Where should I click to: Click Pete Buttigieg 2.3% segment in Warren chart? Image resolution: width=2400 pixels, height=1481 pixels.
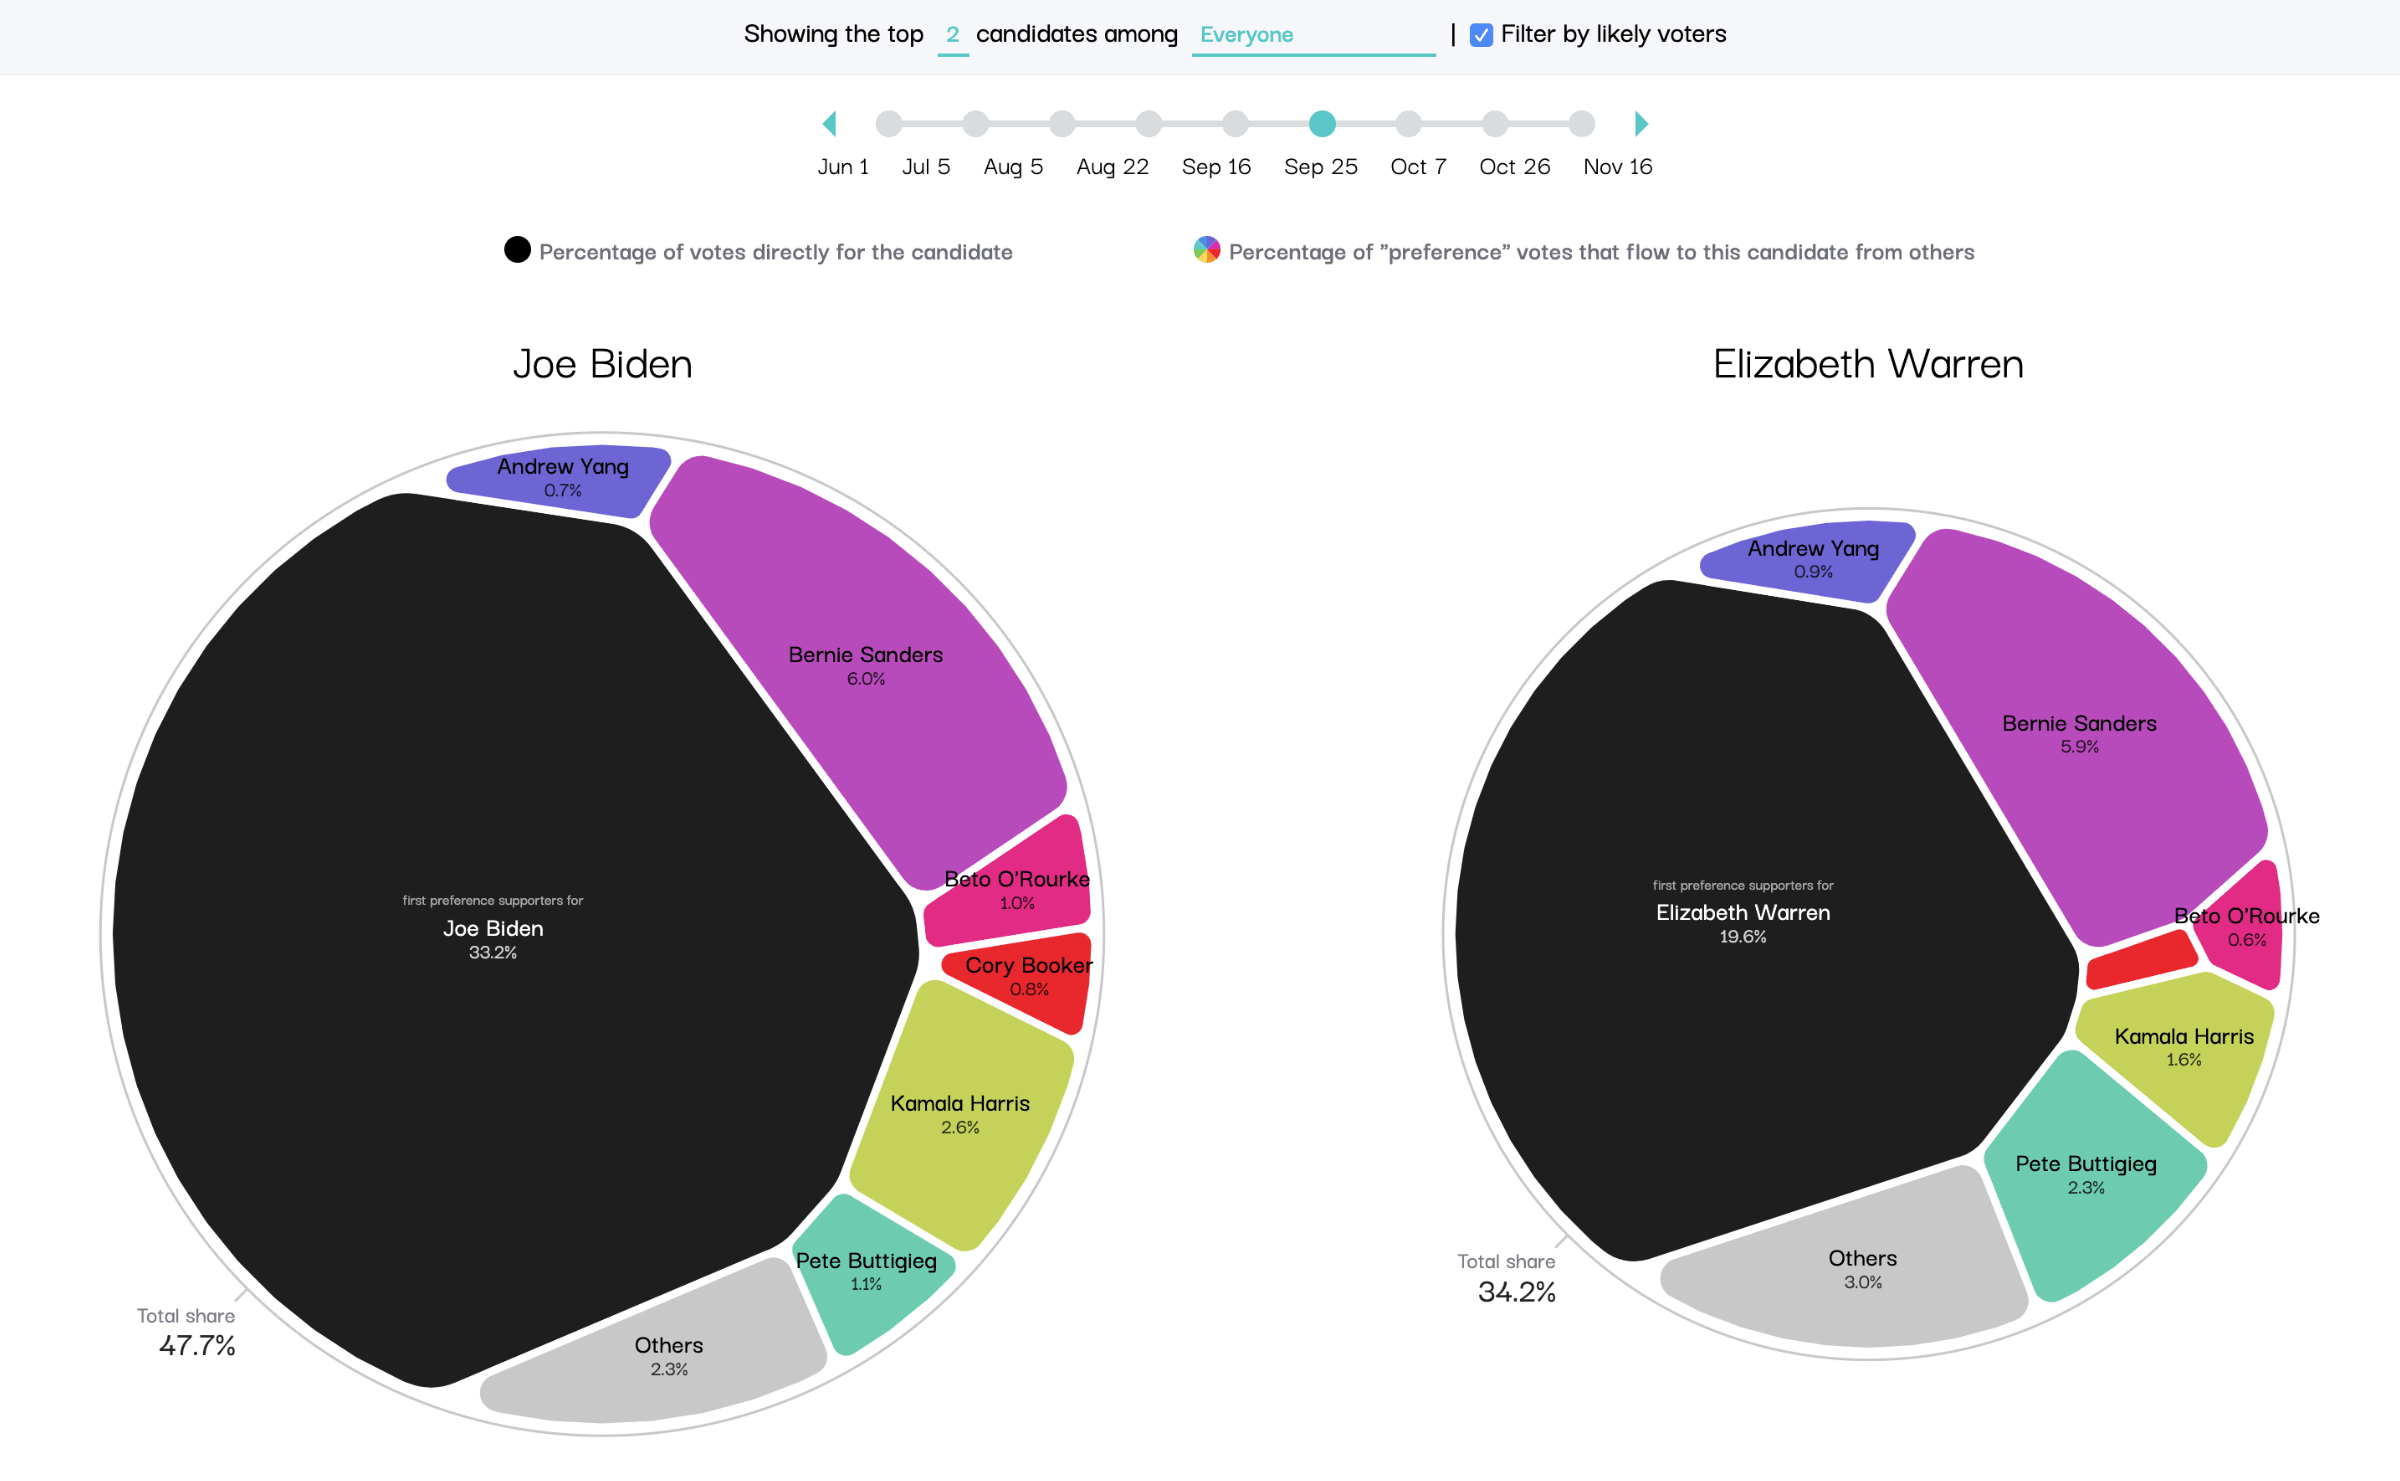2085,1174
